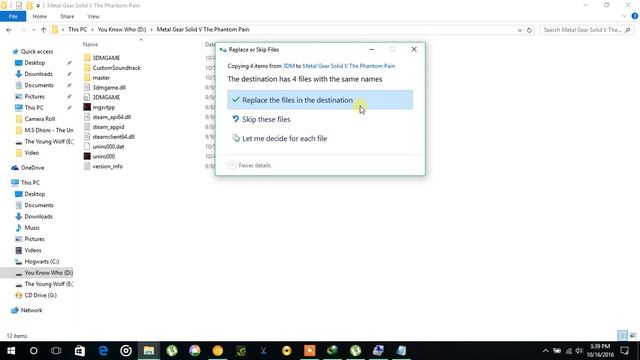Open the Windows Start menu

(11, 351)
